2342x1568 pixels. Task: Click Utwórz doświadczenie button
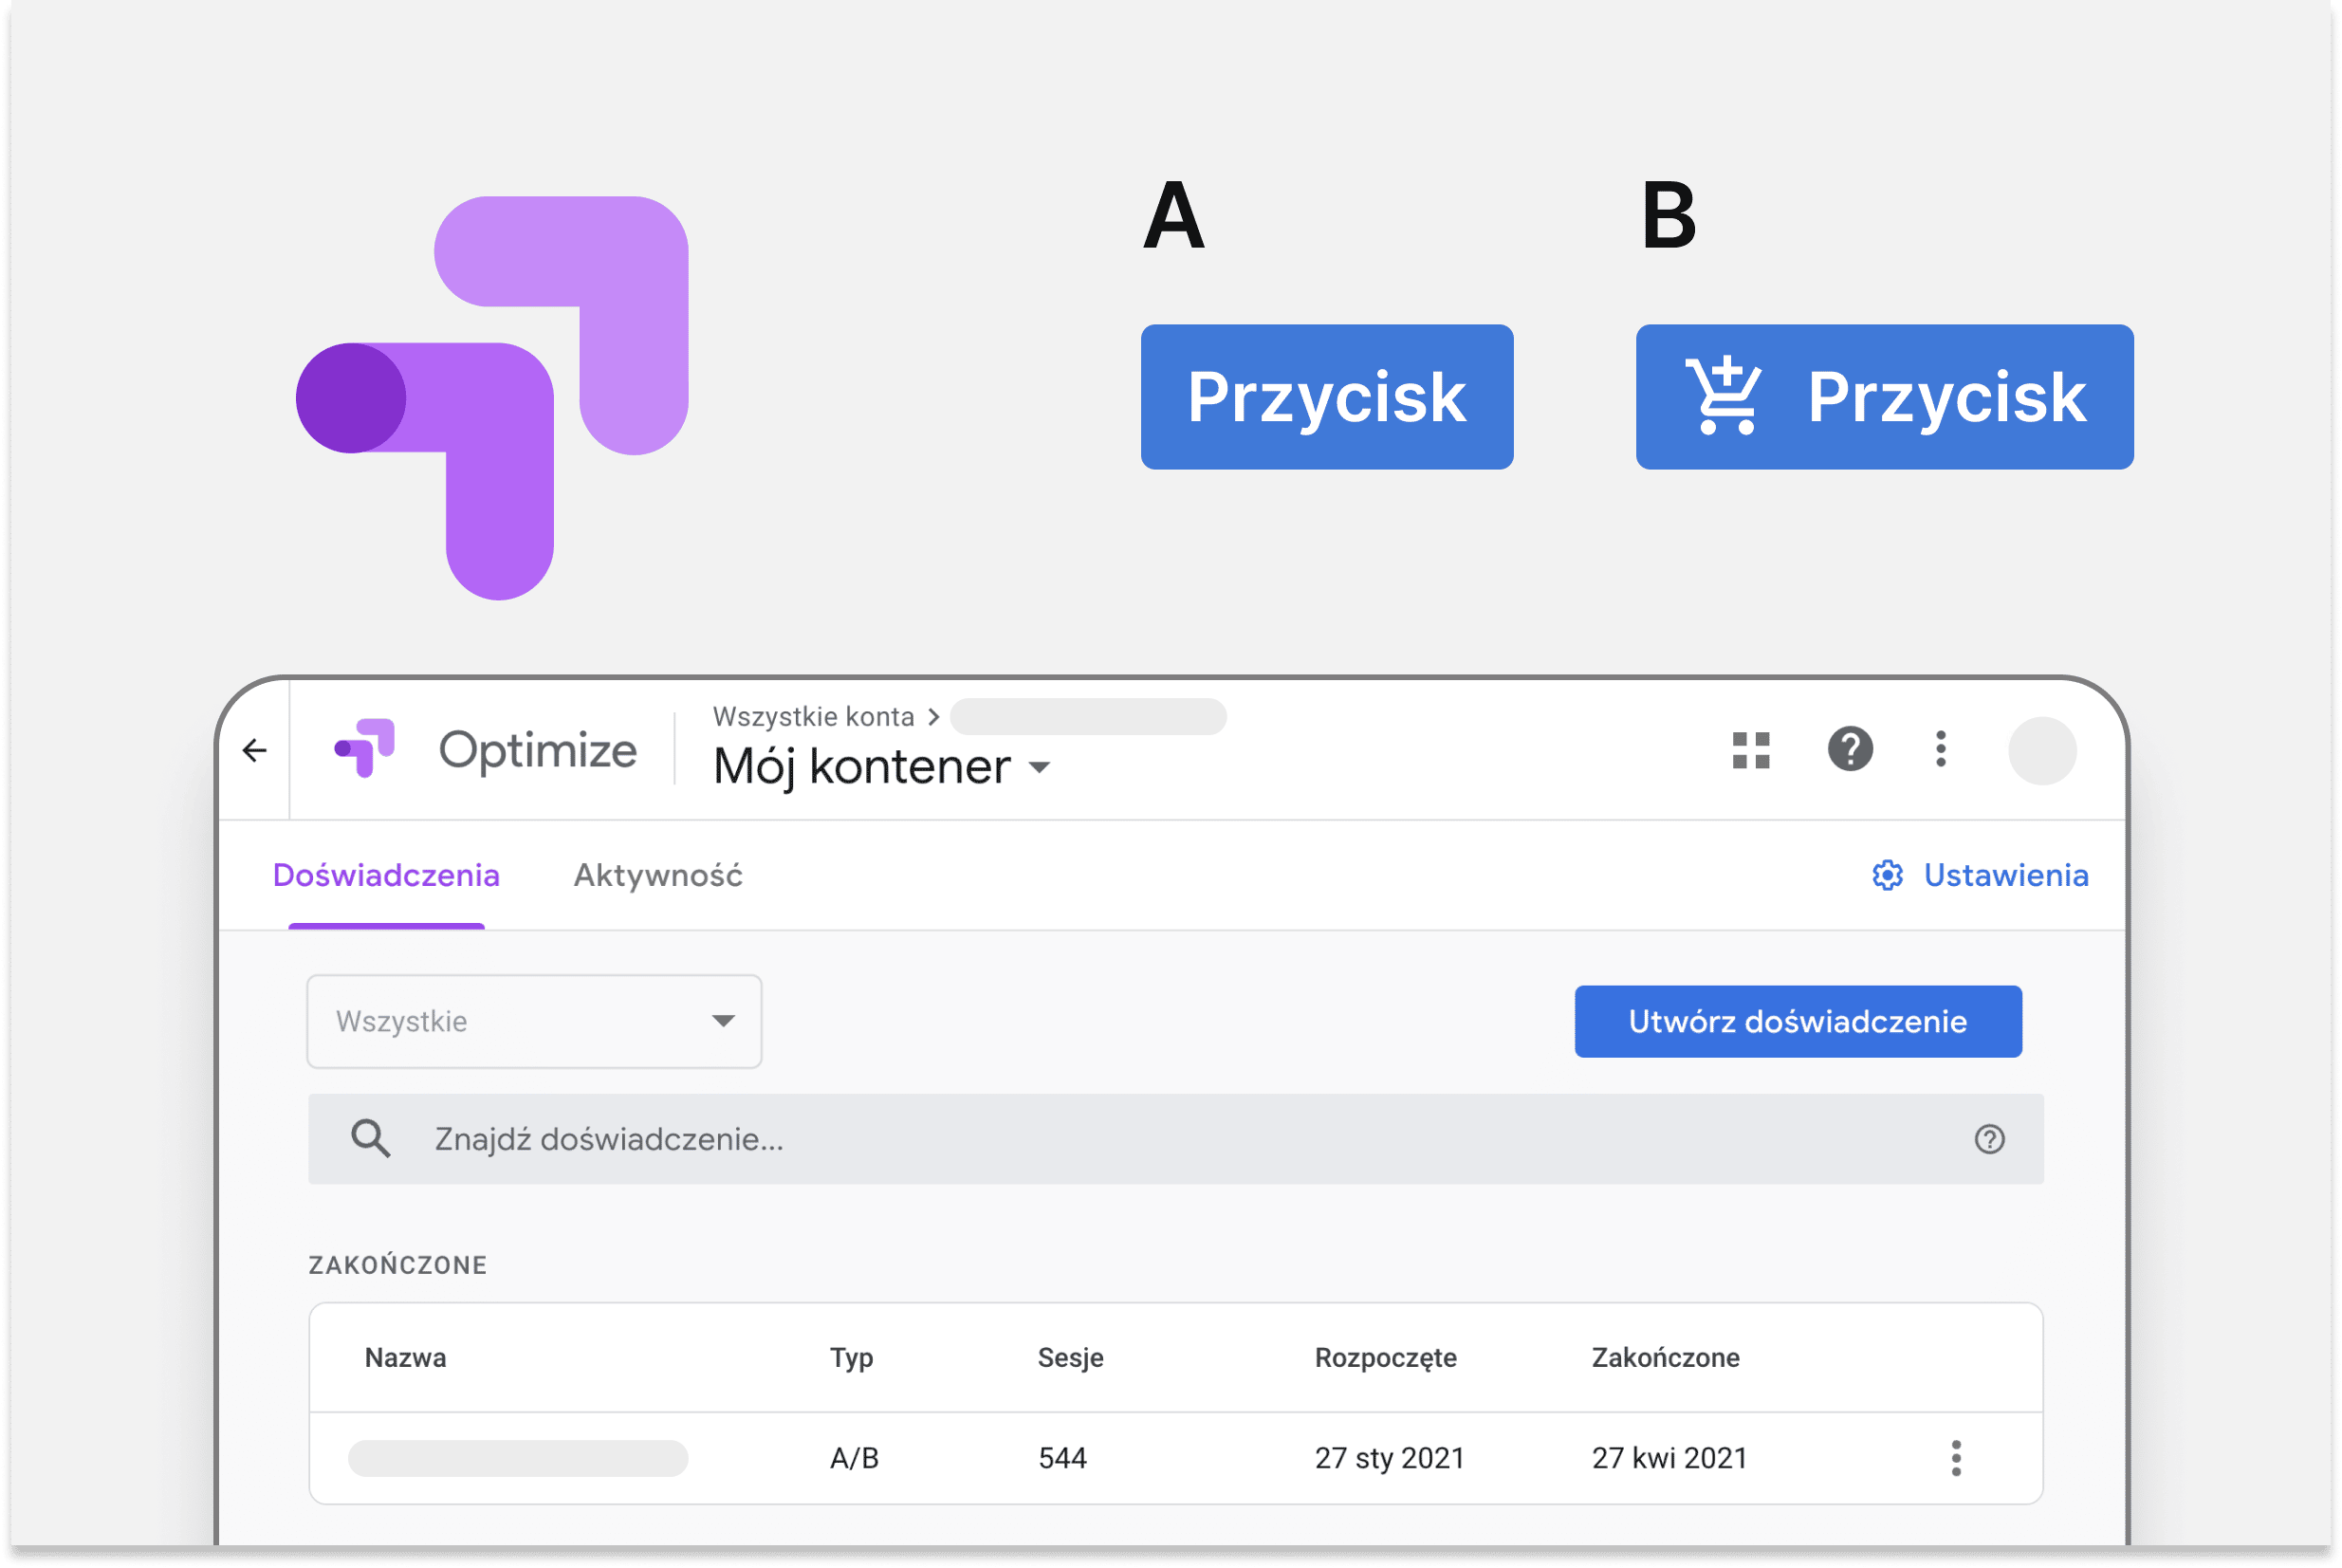pyautogui.click(x=1798, y=1022)
